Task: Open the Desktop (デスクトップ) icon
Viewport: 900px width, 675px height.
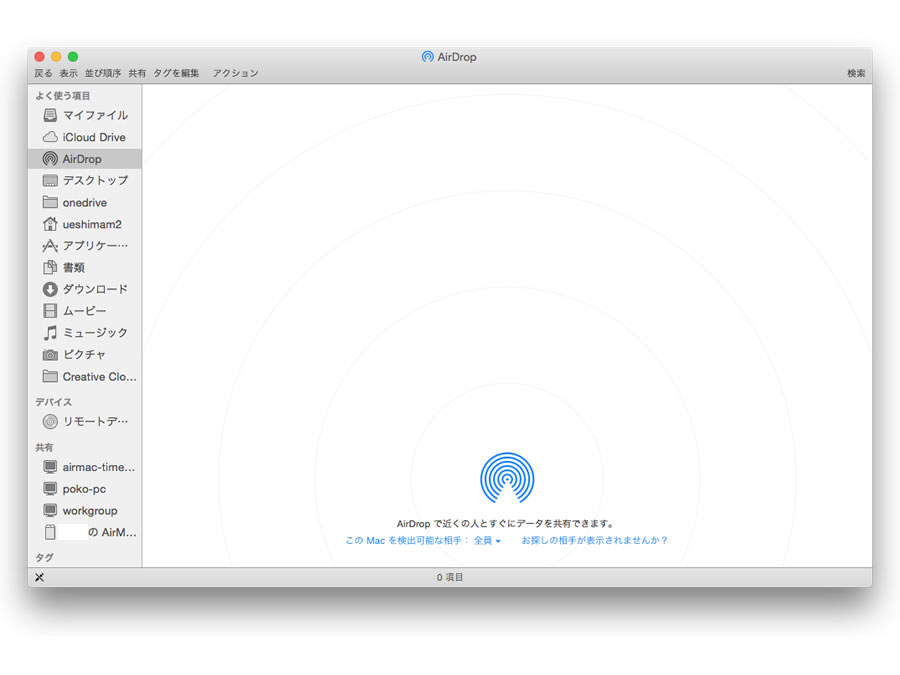Action: click(50, 181)
